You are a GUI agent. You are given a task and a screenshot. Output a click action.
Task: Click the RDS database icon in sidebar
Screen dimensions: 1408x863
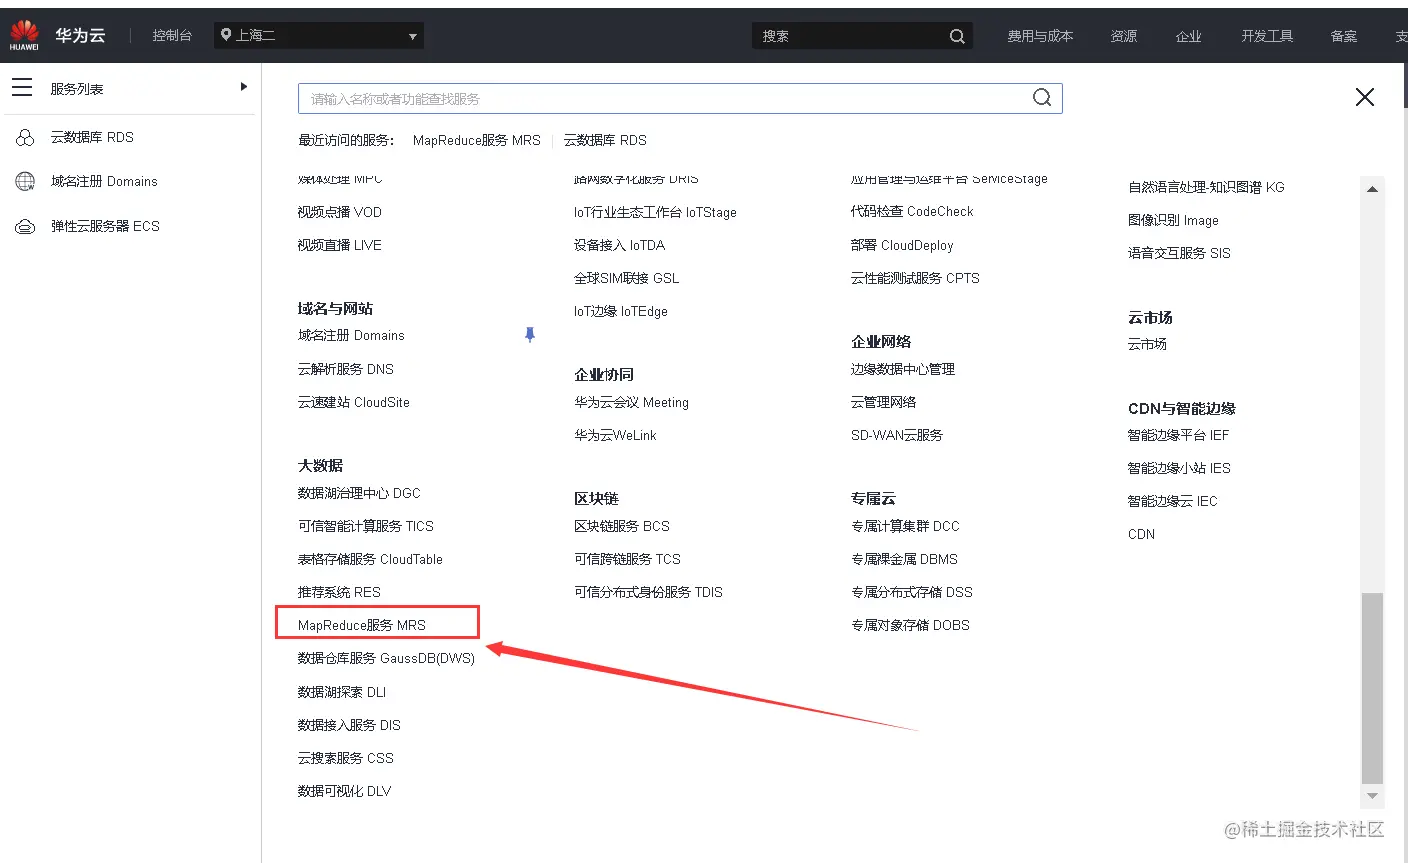pyautogui.click(x=25, y=137)
